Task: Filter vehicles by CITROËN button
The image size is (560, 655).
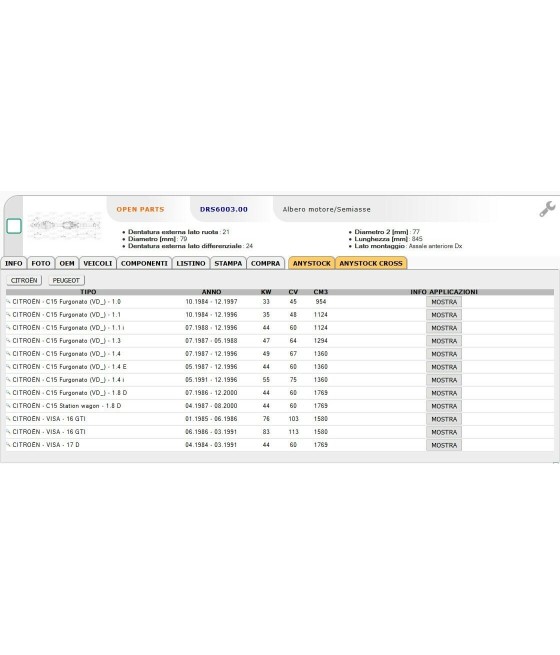Action: (24, 280)
